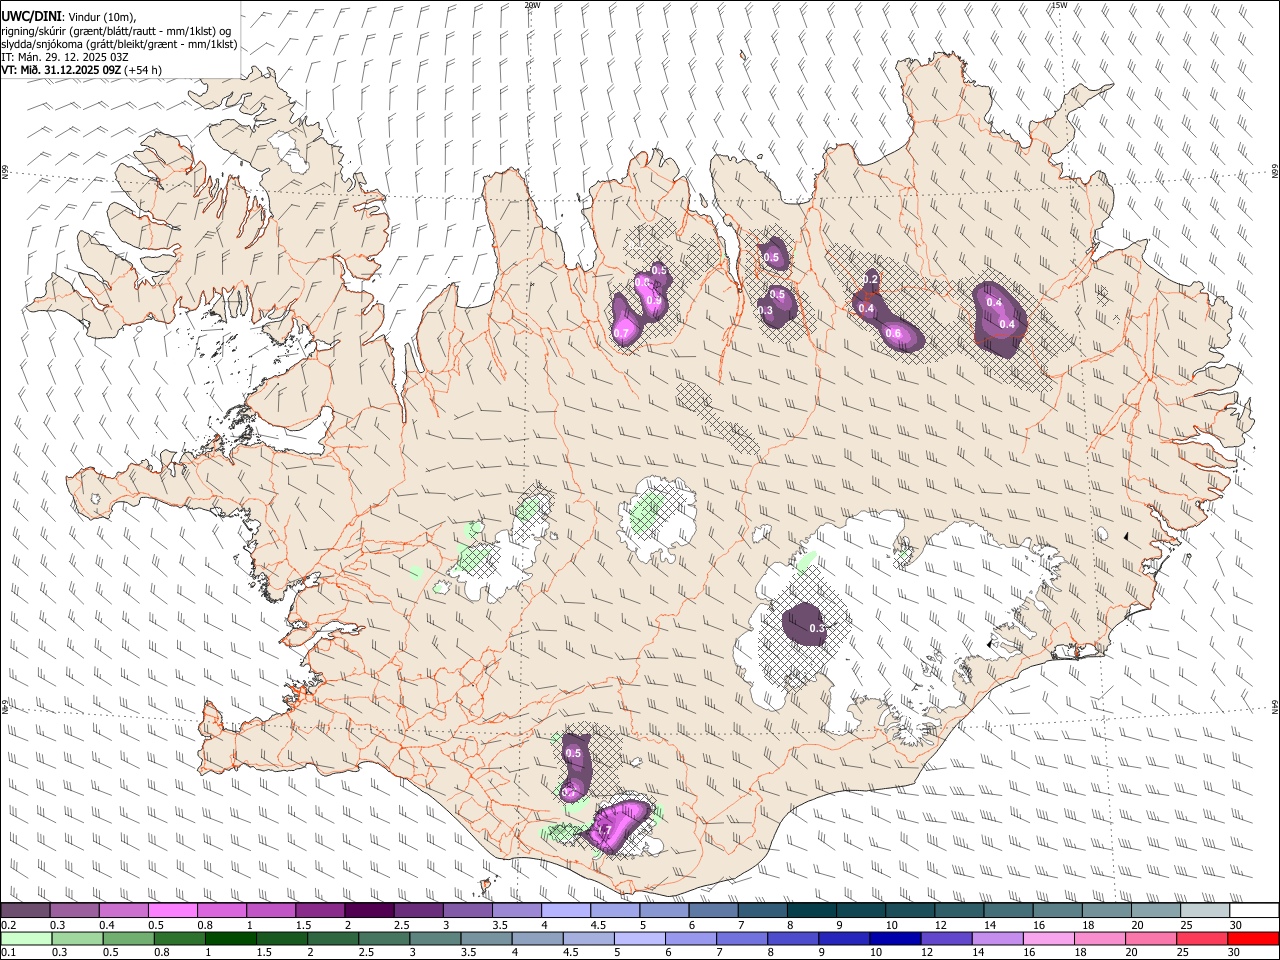
Task: Select the '0.7' precipitation value on the map
Action: (621, 333)
